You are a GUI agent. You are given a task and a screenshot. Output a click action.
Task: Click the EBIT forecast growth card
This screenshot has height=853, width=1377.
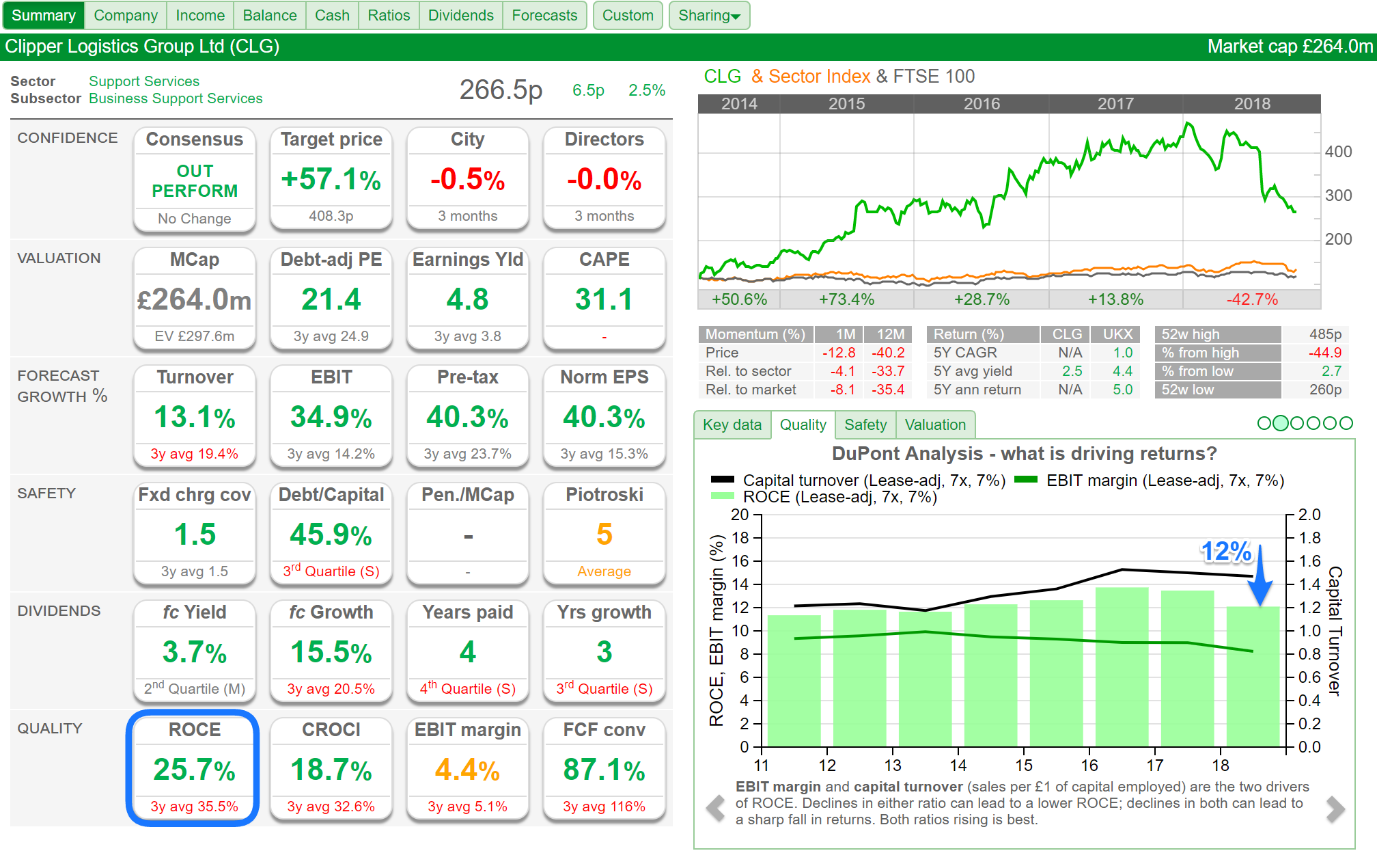point(331,416)
